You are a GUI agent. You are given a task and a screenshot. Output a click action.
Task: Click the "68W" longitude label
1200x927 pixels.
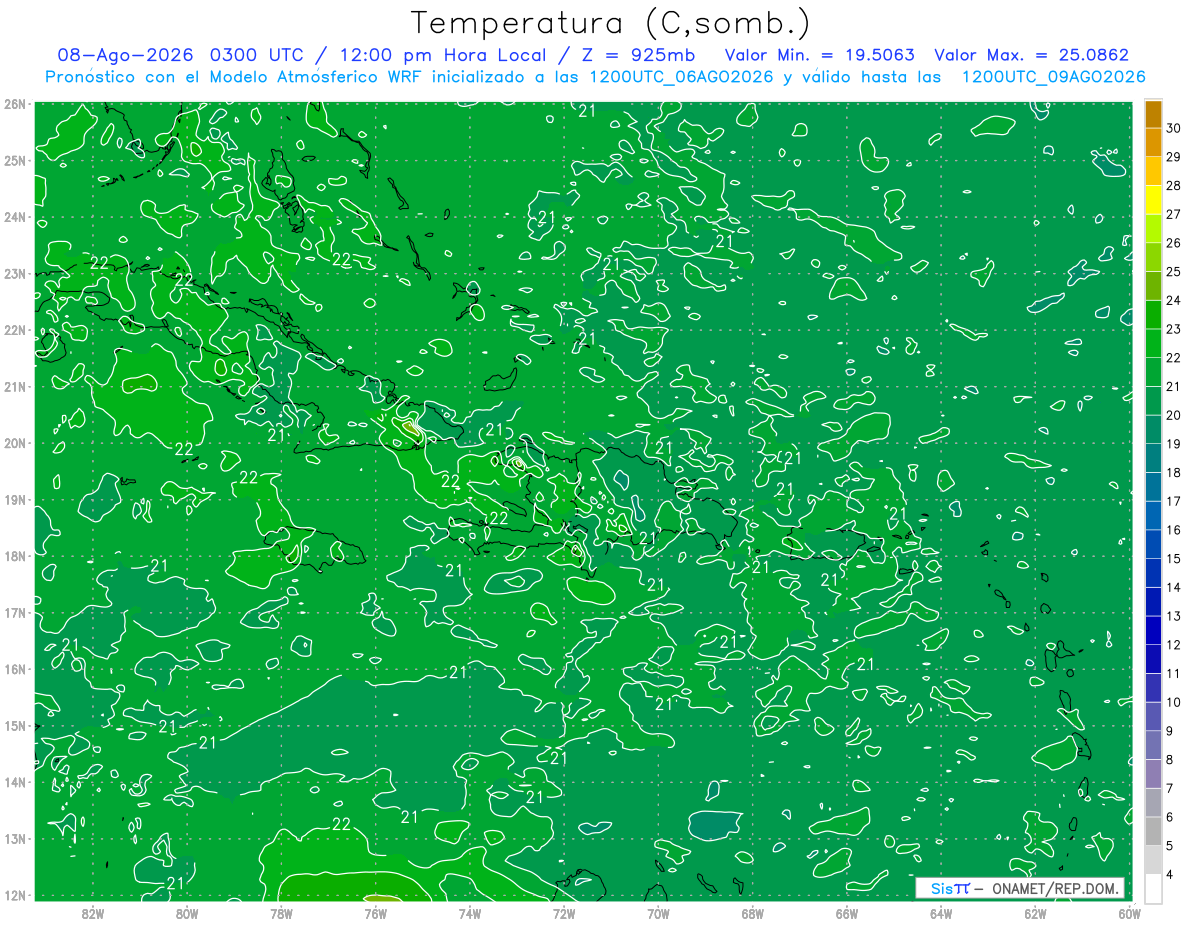[752, 913]
